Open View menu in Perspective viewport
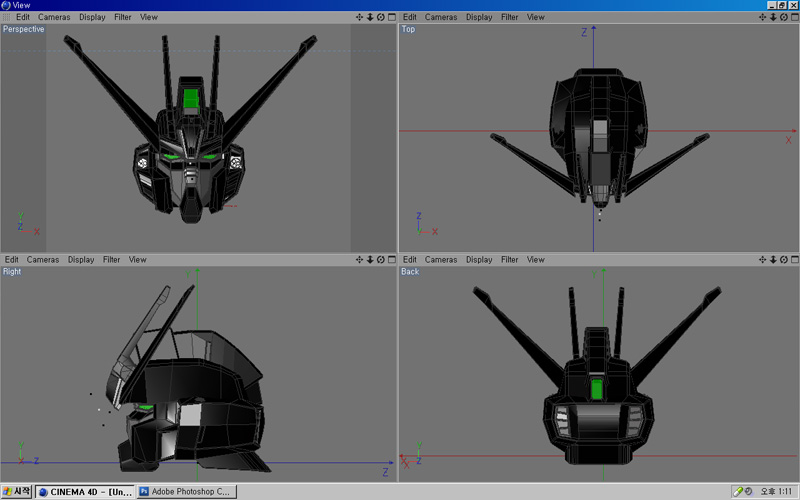Screen dimensions: 800x500 coord(148,17)
